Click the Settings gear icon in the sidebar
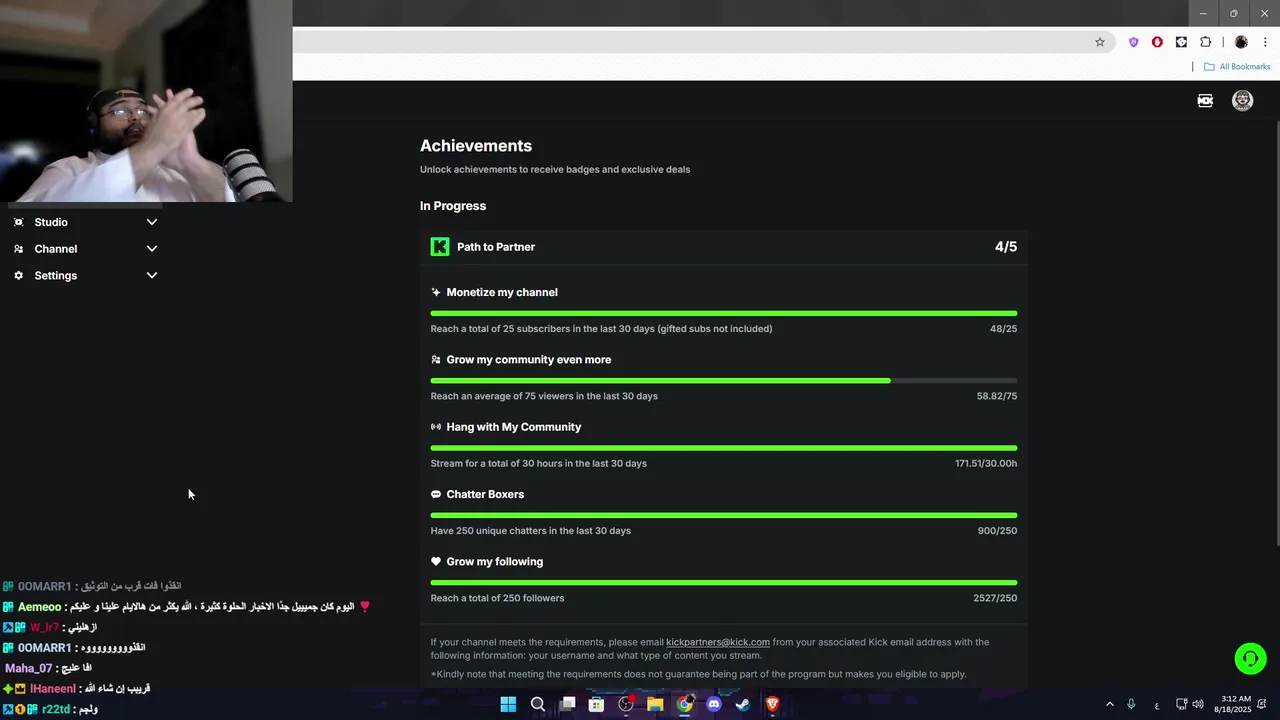The height and width of the screenshot is (720, 1280). [x=18, y=275]
